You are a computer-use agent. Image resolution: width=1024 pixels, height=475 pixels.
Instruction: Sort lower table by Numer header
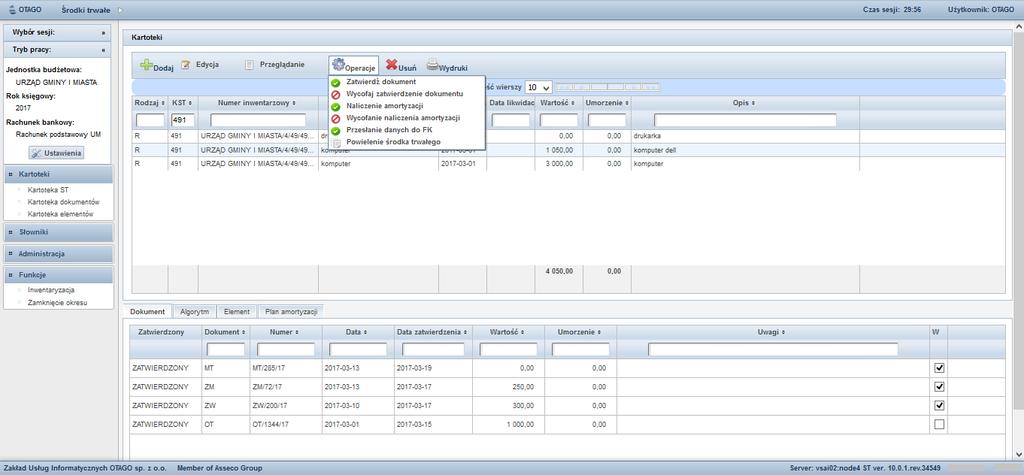coord(286,332)
